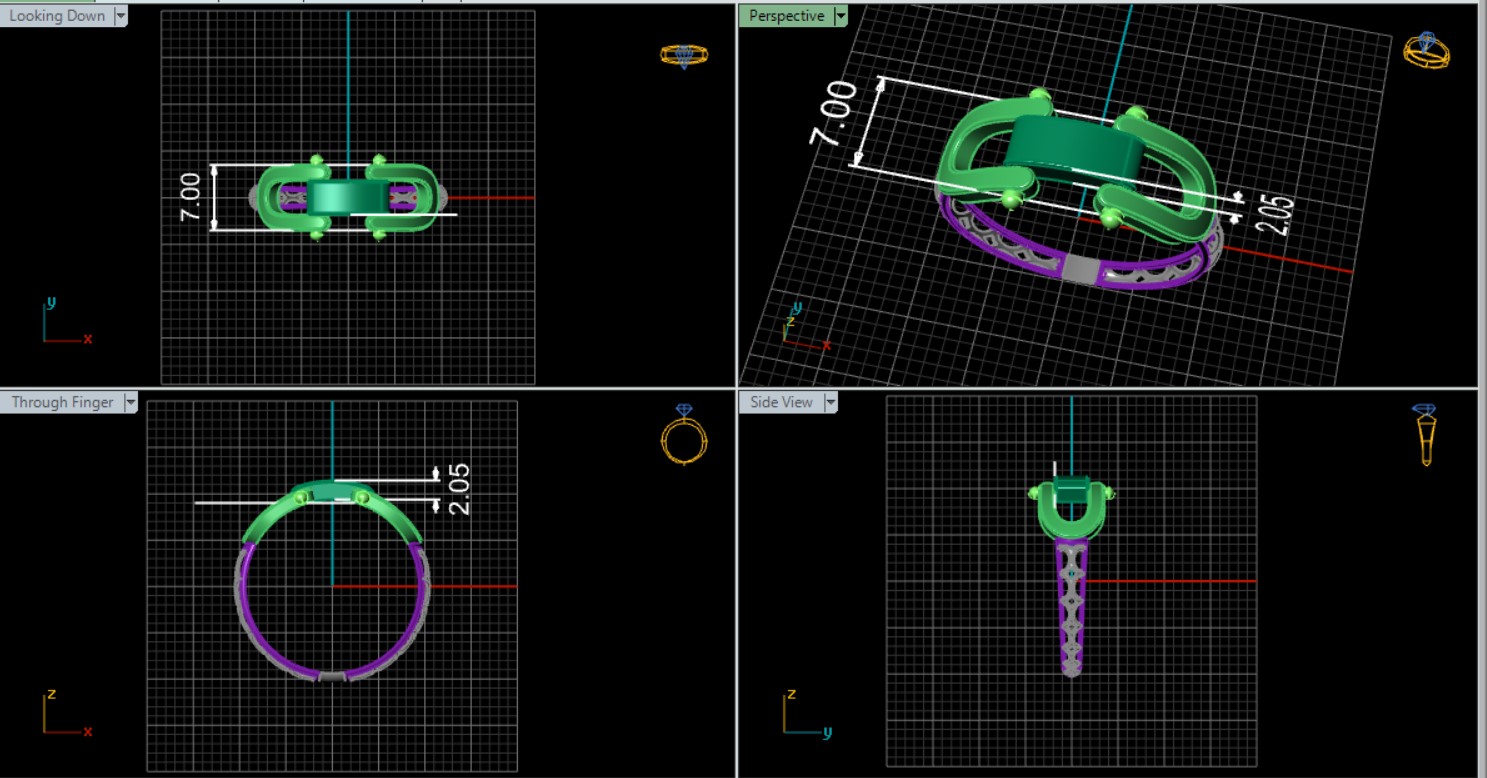Select the 2.05 dimension in Through Finger view
The image size is (1487, 778).
[459, 489]
